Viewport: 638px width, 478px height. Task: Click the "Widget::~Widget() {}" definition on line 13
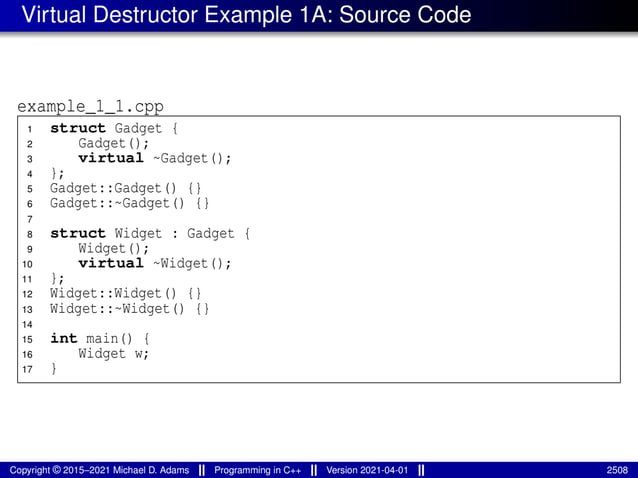click(129, 309)
